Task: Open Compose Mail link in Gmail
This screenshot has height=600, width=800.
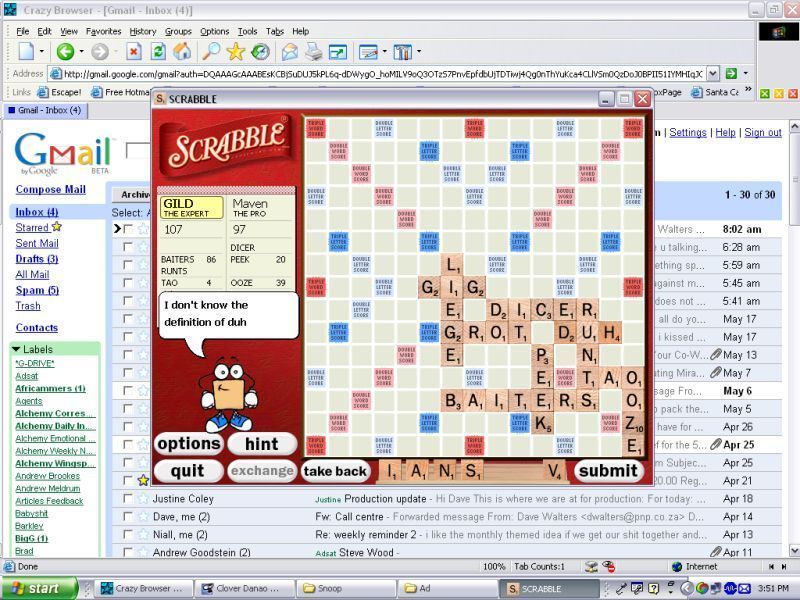Action: (x=51, y=189)
